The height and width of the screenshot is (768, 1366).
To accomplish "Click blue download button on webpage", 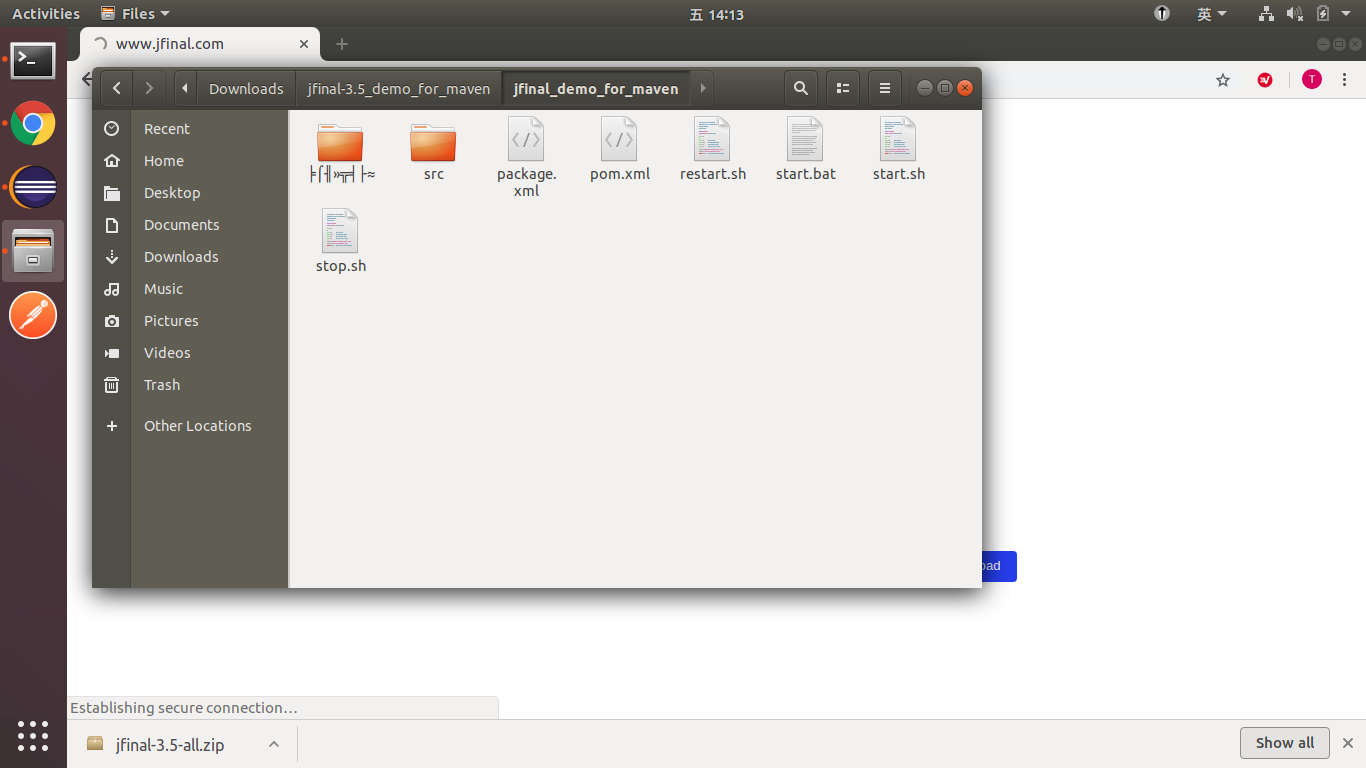I will (999, 566).
